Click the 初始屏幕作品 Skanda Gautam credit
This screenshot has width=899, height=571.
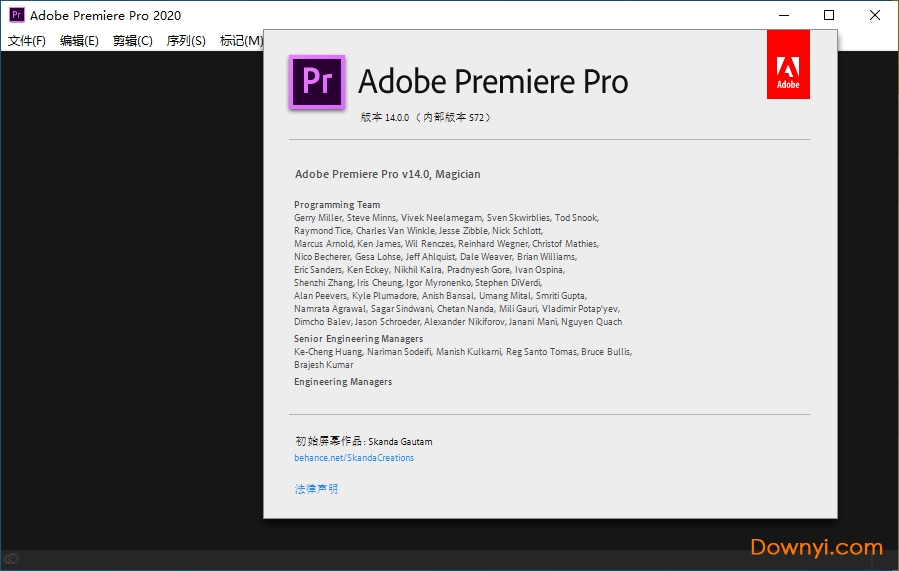click(364, 441)
